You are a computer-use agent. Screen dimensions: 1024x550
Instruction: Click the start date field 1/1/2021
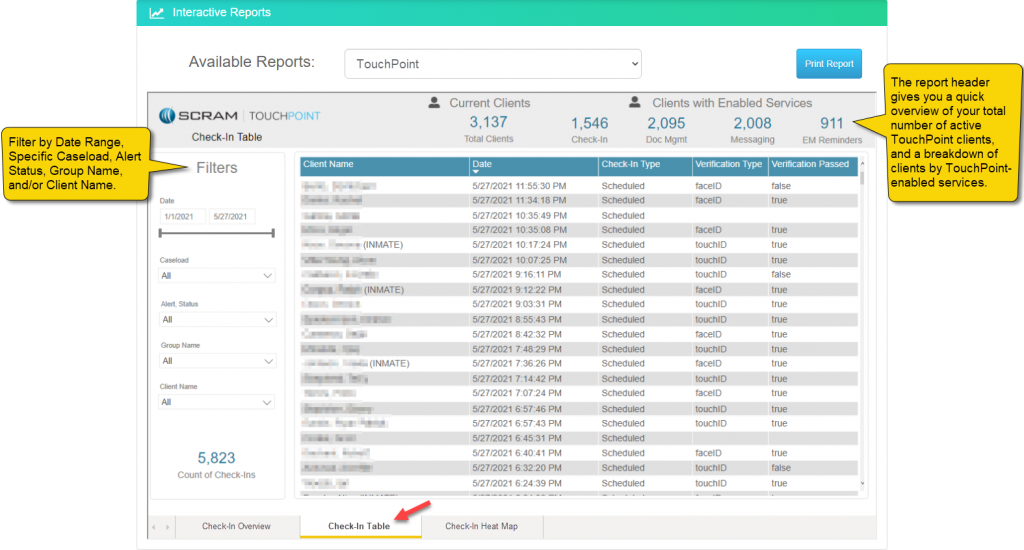(x=182, y=216)
